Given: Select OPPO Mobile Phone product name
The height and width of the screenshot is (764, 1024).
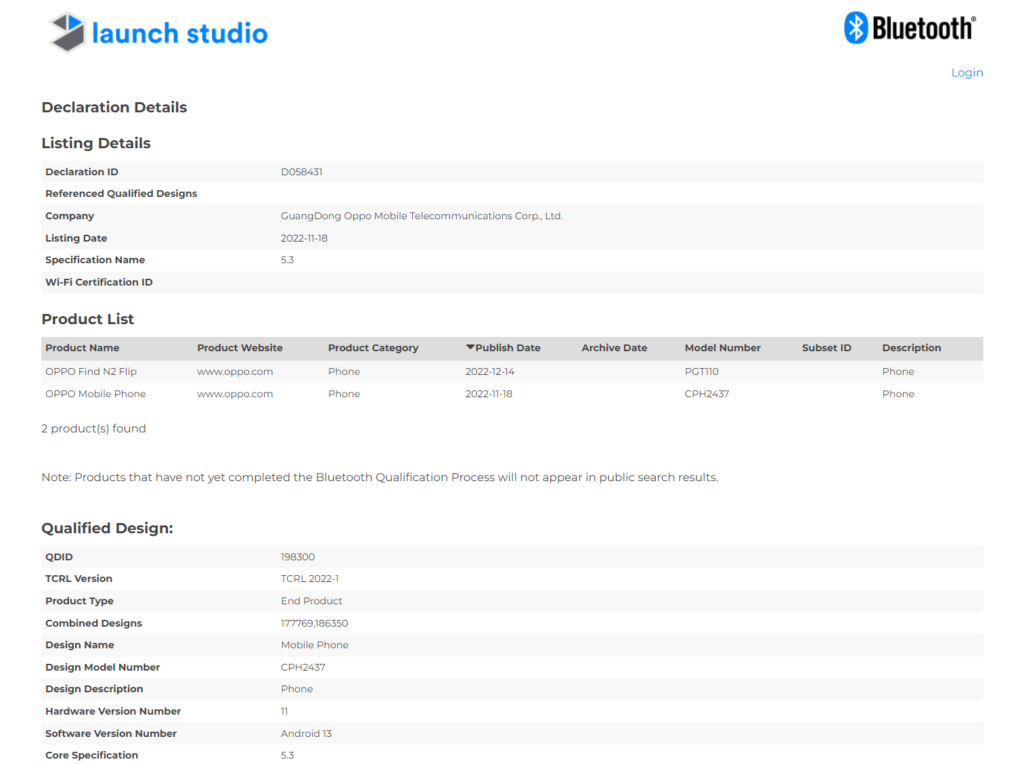Looking at the screenshot, I should pyautogui.click(x=95, y=394).
